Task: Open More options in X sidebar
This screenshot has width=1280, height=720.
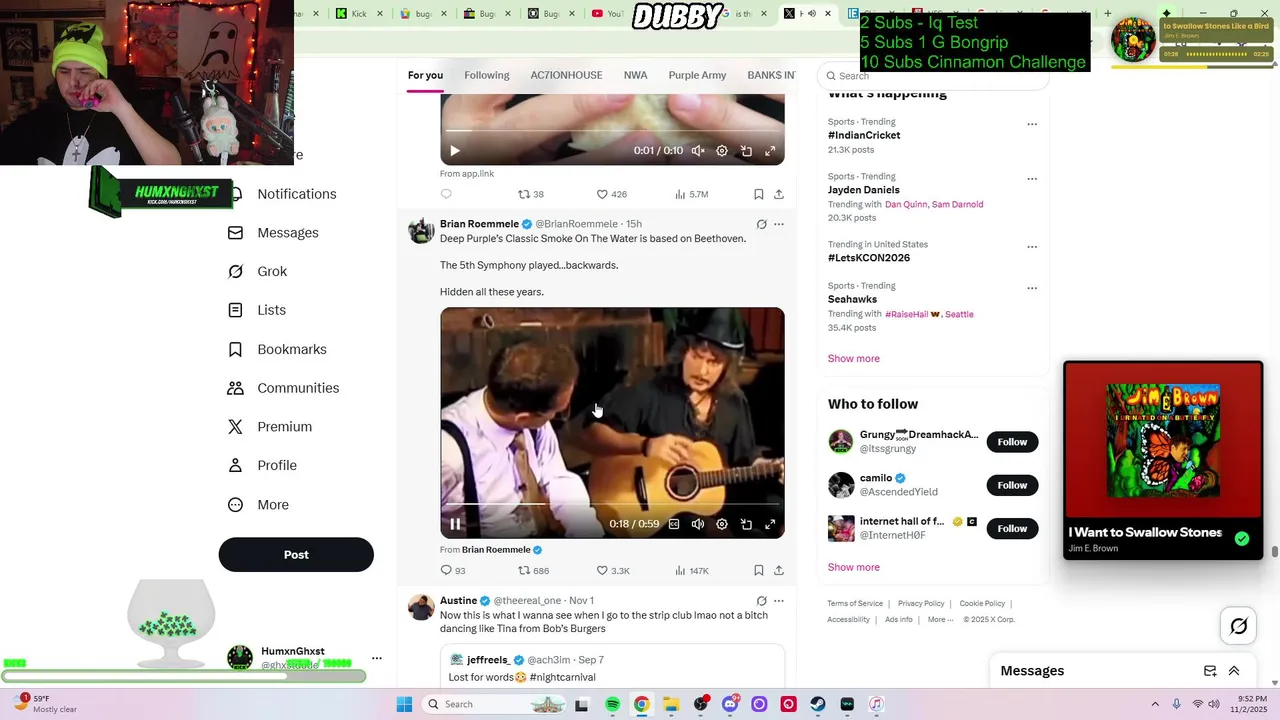Action: click(x=258, y=505)
